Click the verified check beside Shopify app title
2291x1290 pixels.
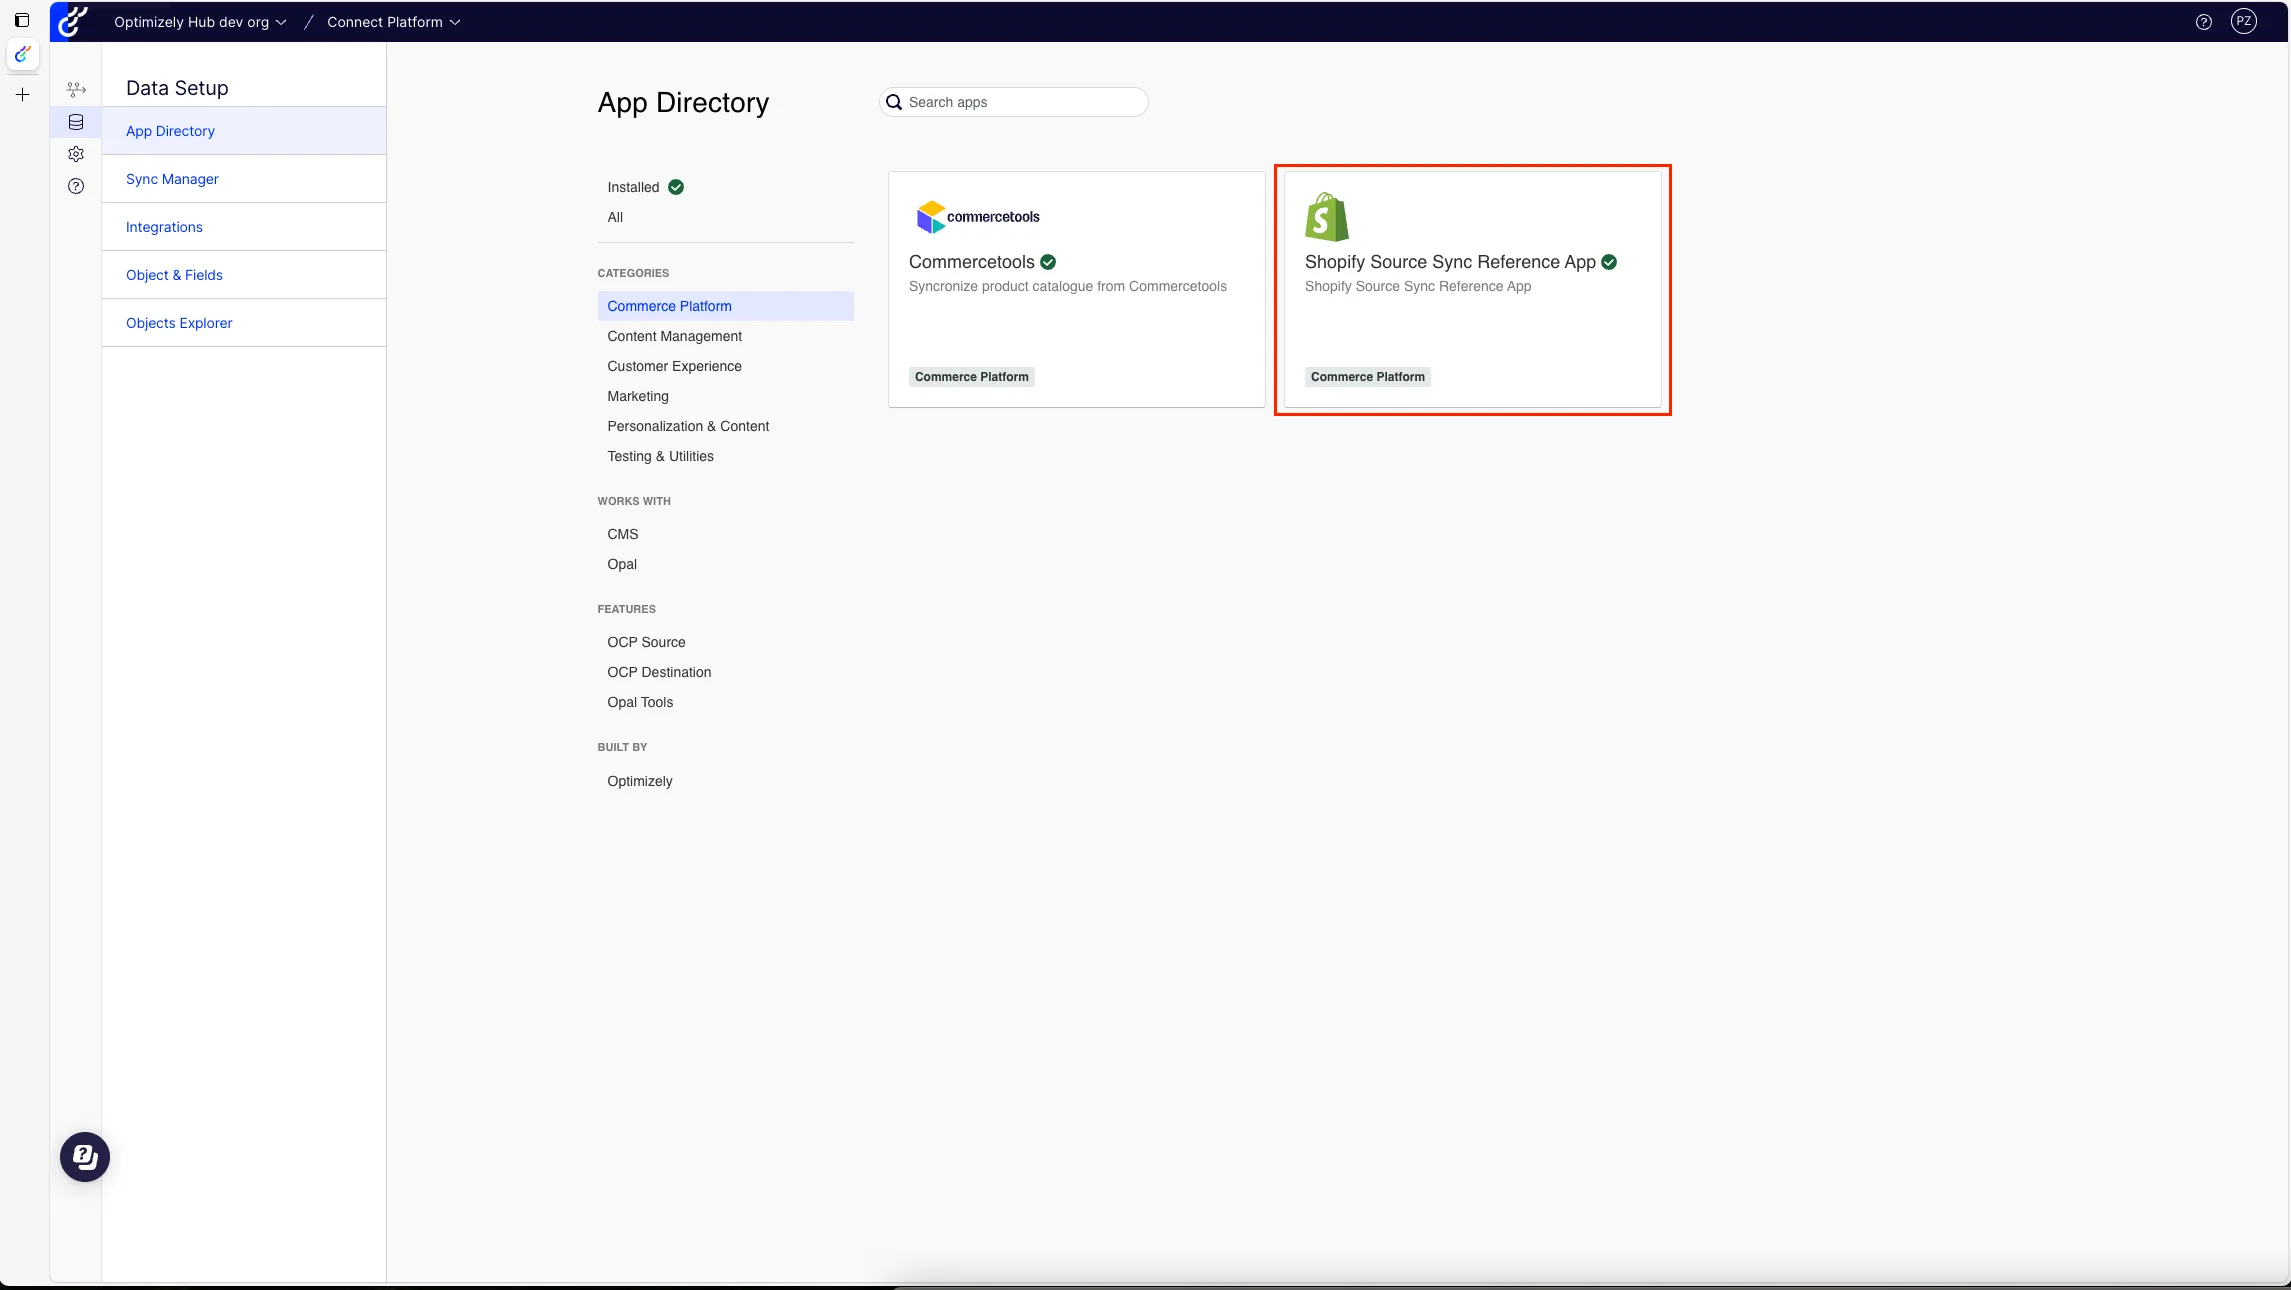coord(1609,262)
